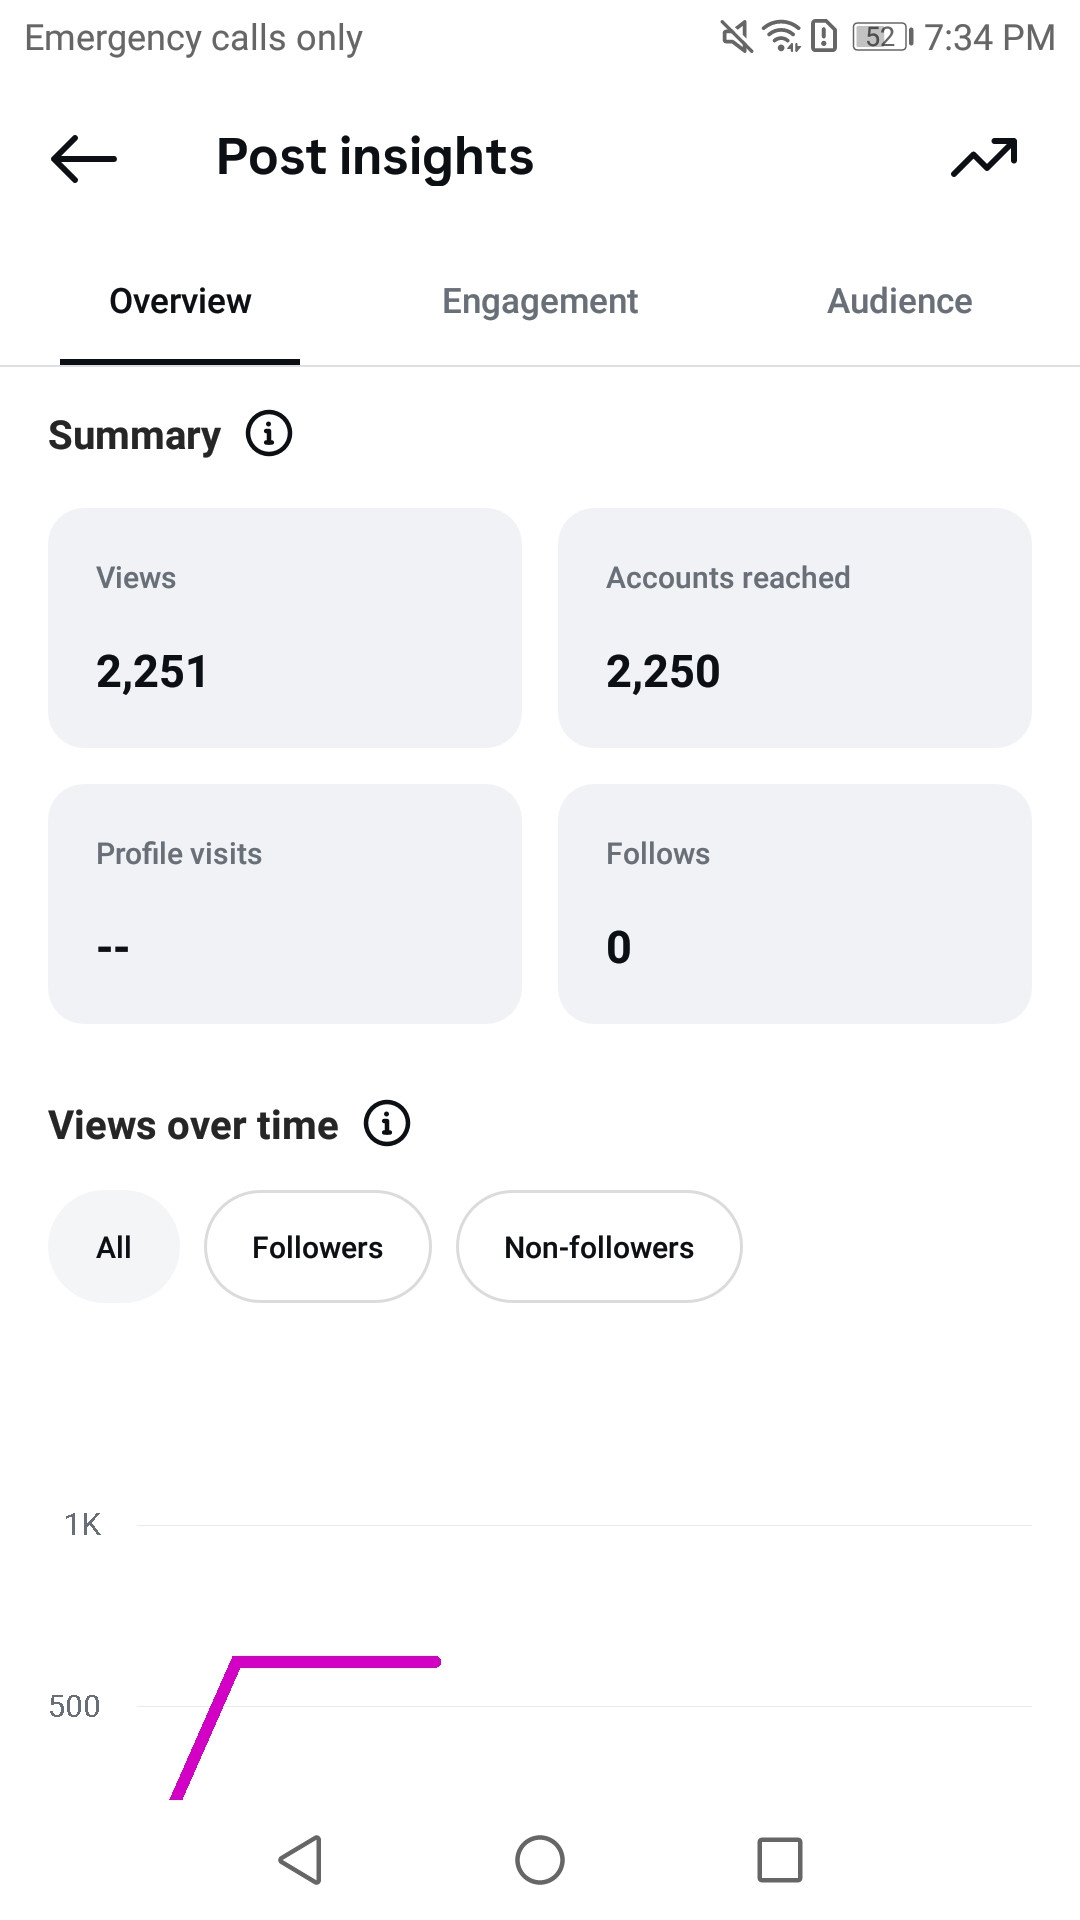Screen dimensions: 1080x1920
Task: Switch to the Engagement tab
Action: [540, 301]
